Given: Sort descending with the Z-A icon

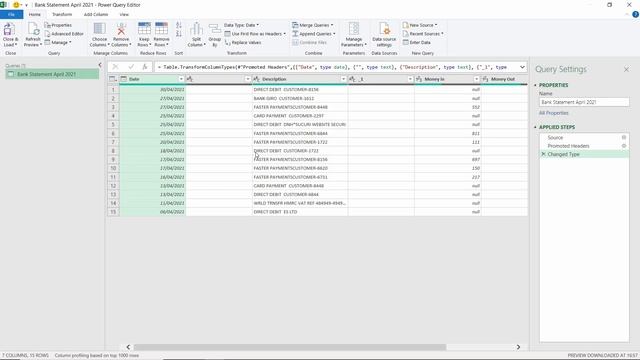Looking at the screenshot, I should coord(179,34).
